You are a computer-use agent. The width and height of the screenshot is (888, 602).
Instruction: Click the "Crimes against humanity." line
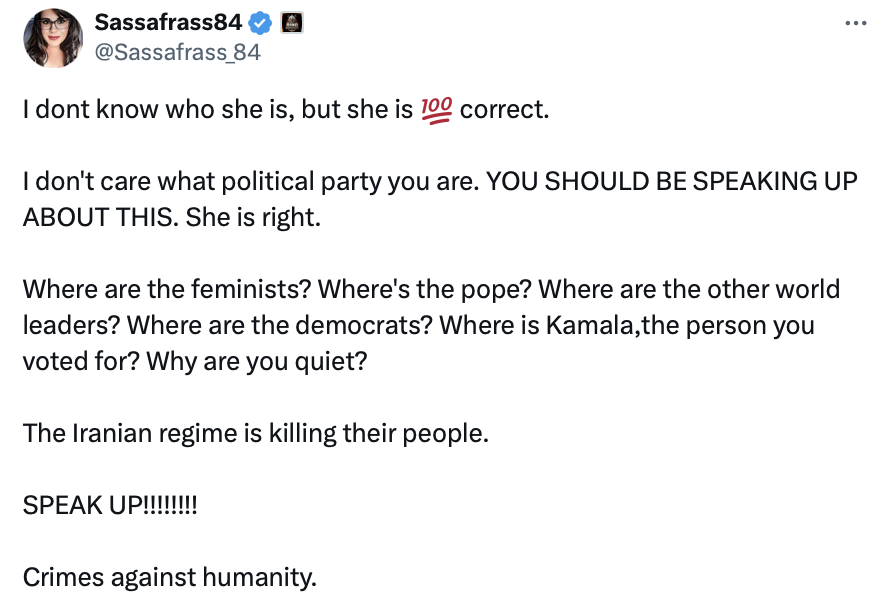[169, 577]
